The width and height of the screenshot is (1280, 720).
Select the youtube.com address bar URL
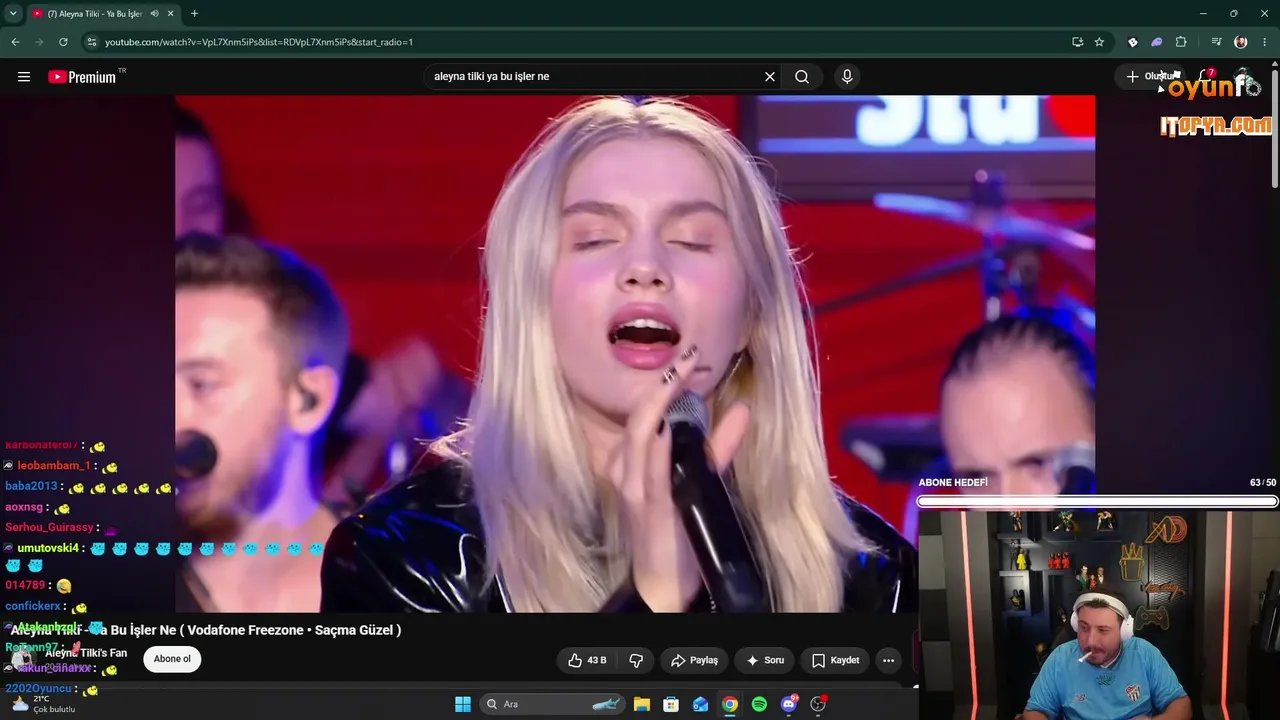point(259,42)
